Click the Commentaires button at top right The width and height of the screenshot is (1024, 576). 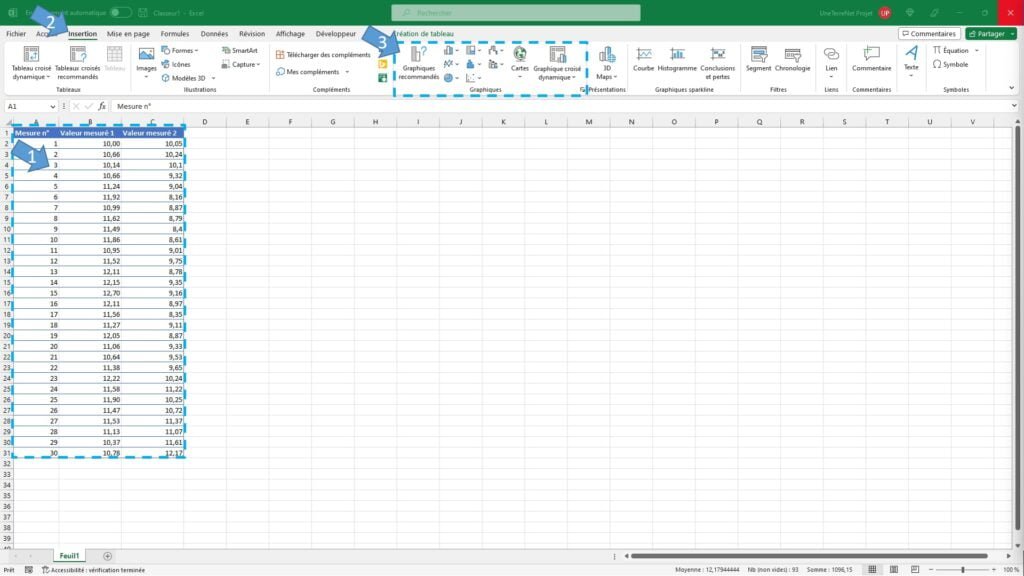(929, 33)
